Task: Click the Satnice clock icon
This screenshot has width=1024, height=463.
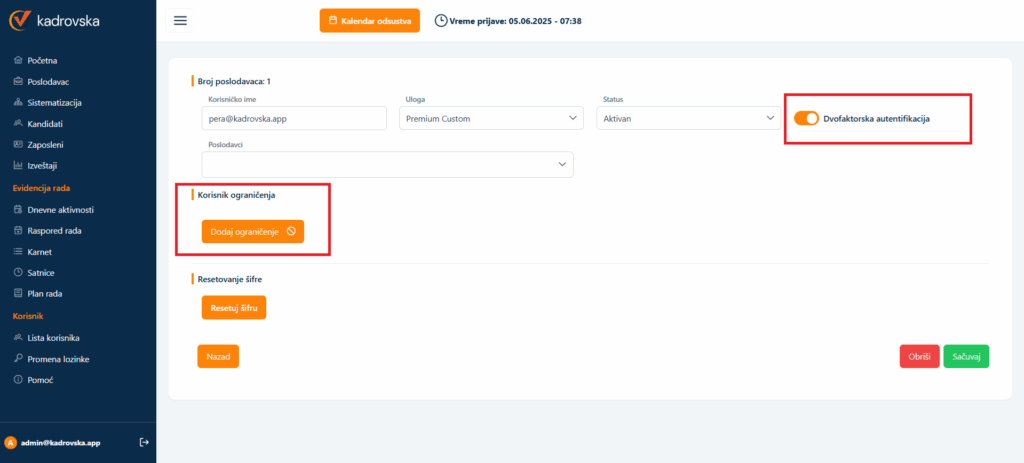Action: (x=18, y=272)
